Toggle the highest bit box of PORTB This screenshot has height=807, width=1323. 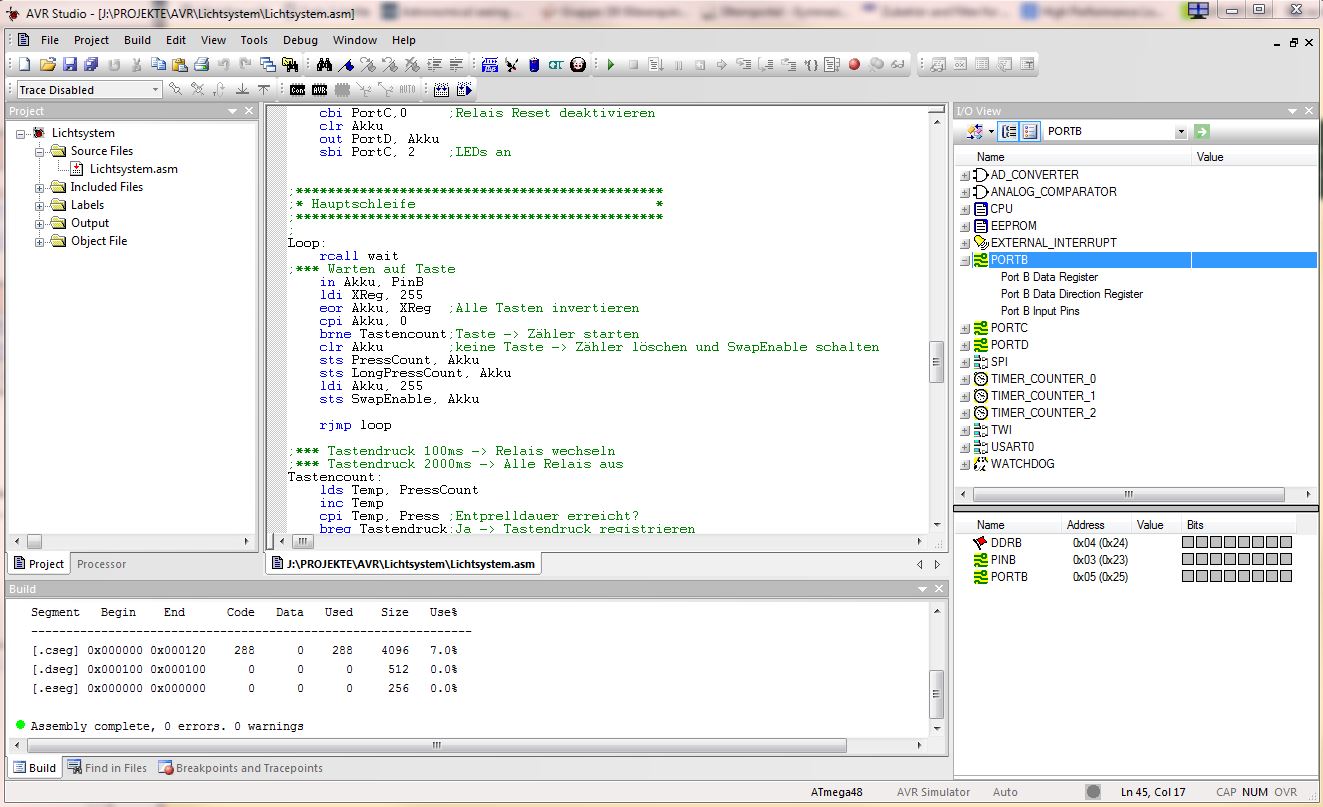click(1188, 576)
